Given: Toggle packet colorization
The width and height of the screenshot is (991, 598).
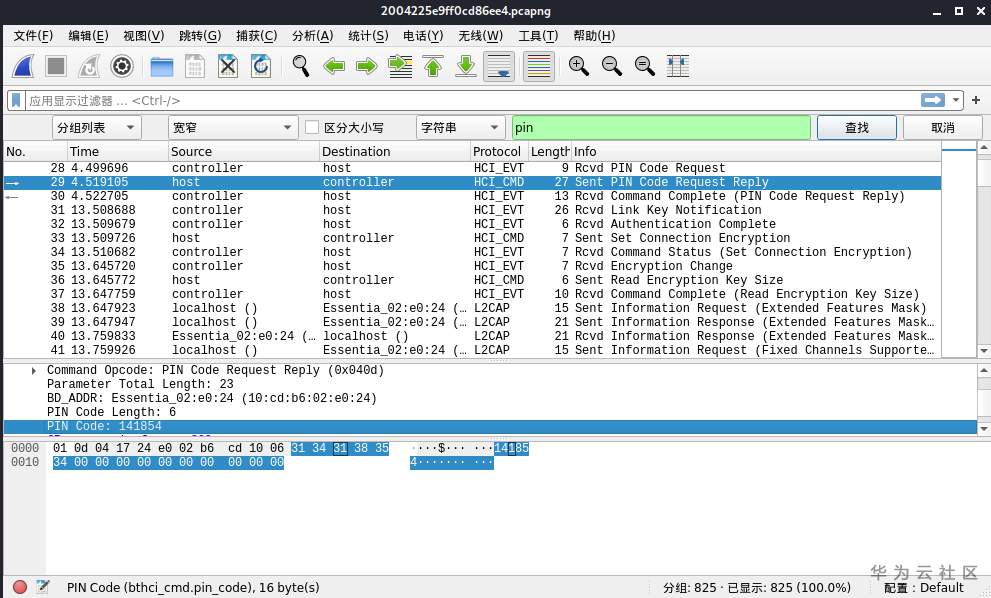Looking at the screenshot, I should pos(538,66).
